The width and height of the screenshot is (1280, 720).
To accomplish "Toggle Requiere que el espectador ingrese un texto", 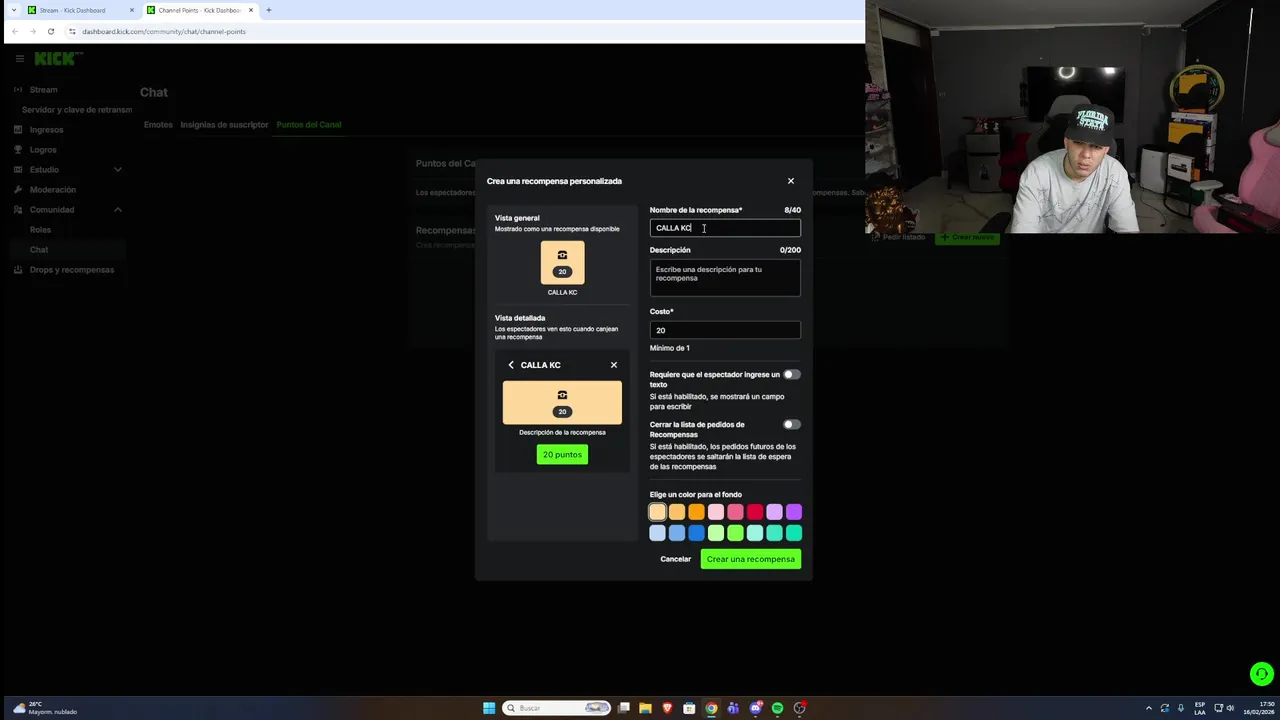I will click(x=792, y=374).
